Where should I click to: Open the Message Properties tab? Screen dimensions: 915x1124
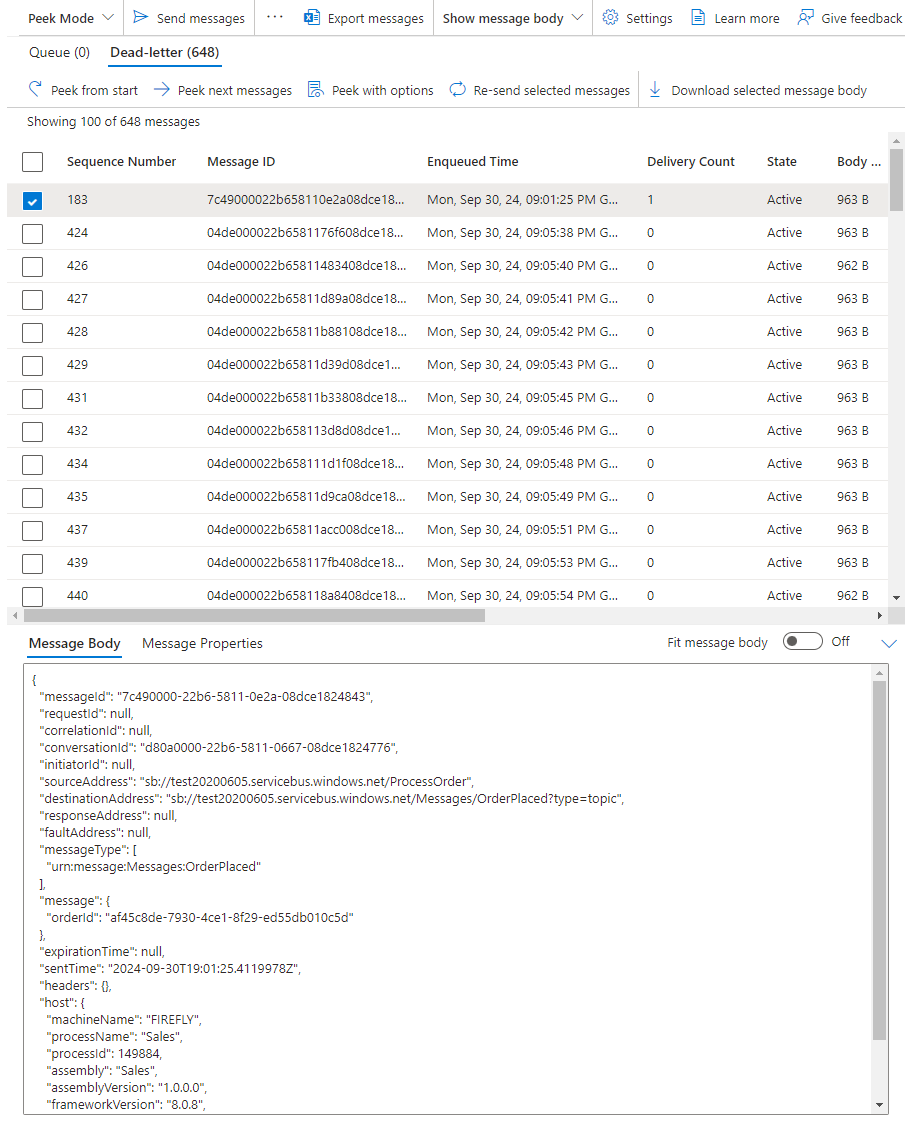202,643
